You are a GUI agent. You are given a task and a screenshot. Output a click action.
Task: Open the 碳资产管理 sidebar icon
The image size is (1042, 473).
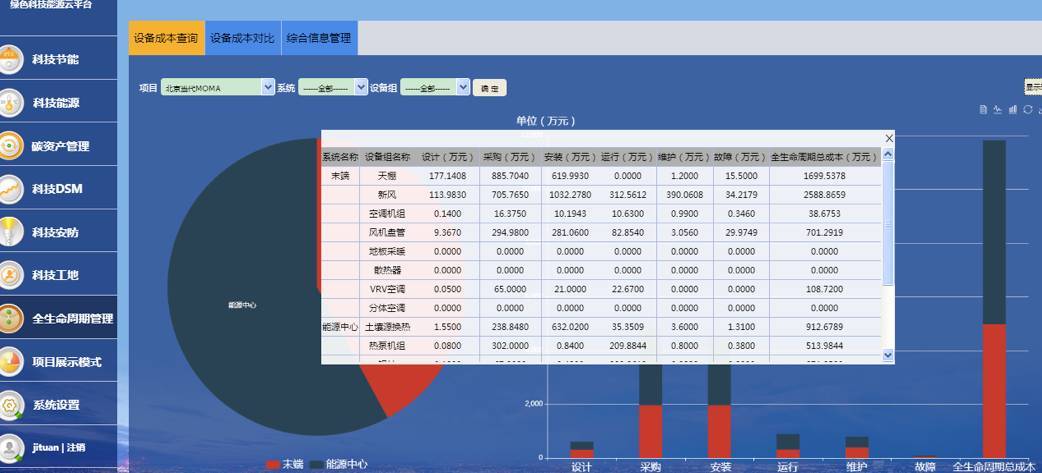[10, 146]
